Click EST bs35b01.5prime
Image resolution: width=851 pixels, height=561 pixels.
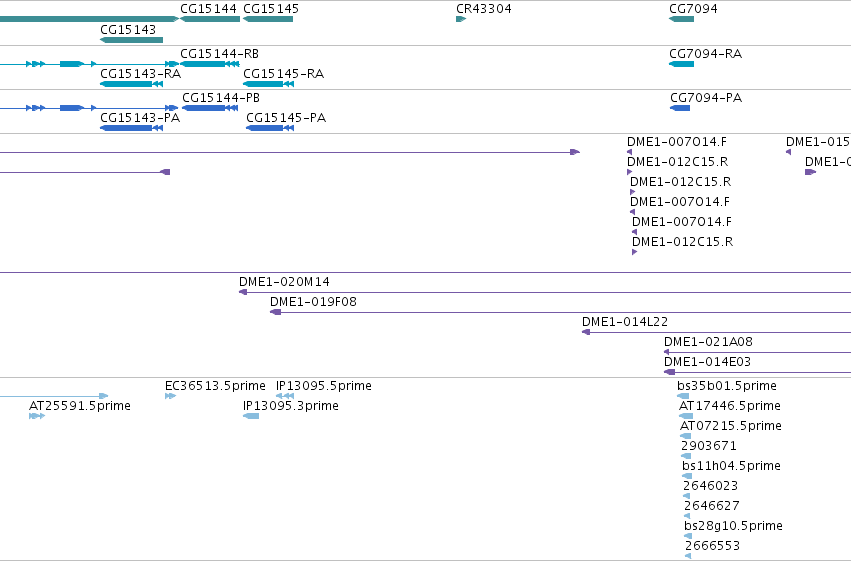click(683, 396)
